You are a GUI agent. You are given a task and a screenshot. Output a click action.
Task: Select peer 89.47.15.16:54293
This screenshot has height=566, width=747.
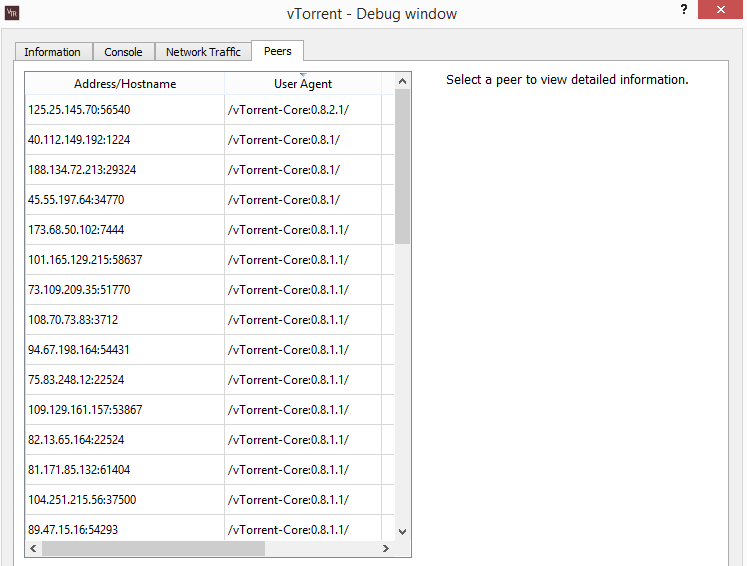125,528
